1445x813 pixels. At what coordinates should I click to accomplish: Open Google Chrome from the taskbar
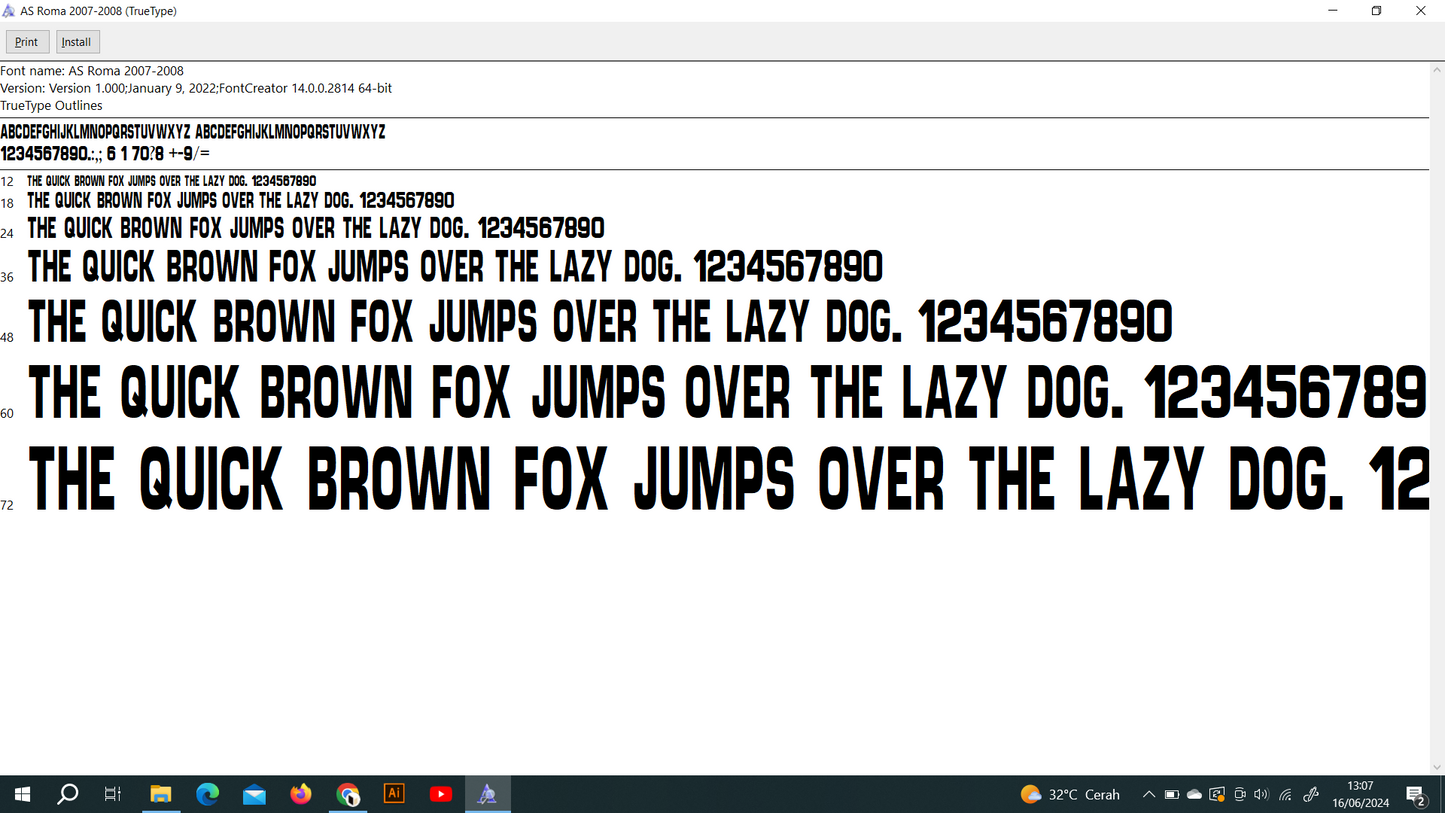point(348,795)
